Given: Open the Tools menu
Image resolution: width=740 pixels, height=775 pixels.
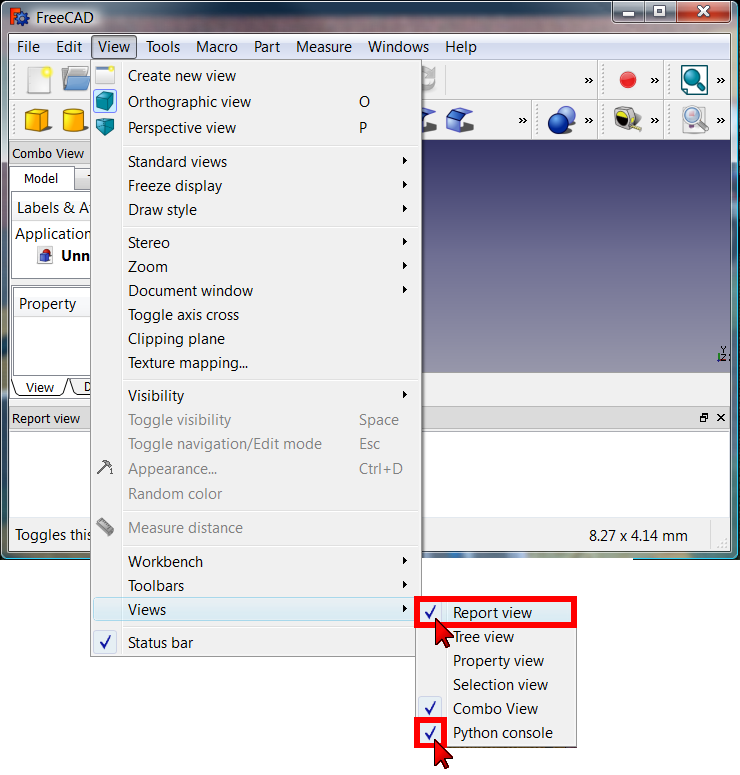Looking at the screenshot, I should click(163, 47).
